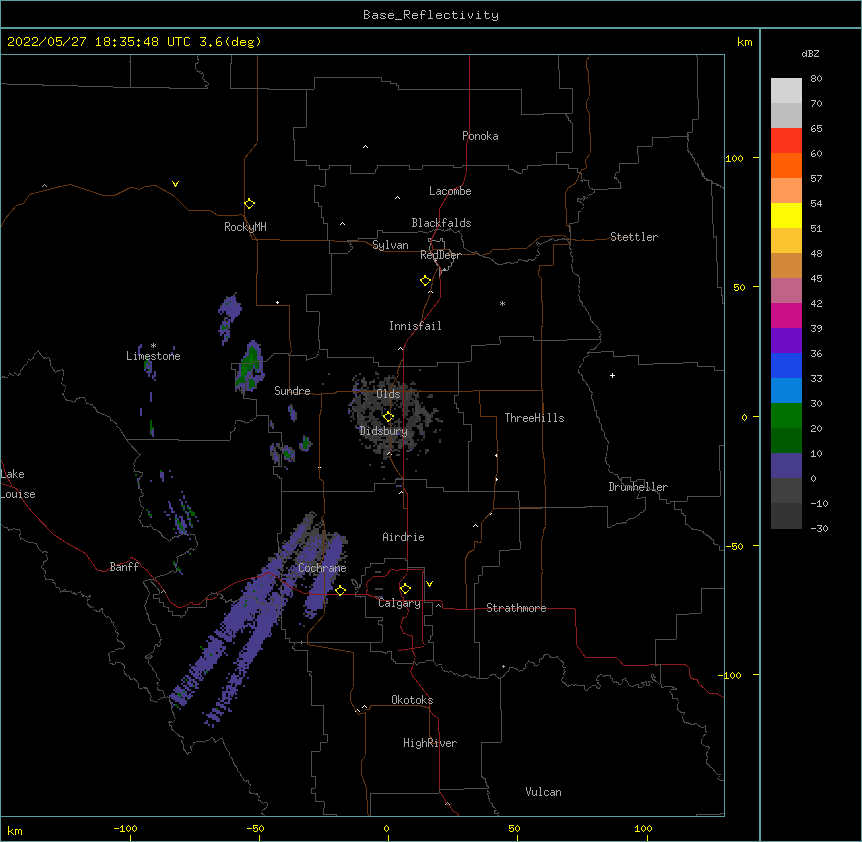Select the yellow diamond marker above Calgary label

coord(405,589)
